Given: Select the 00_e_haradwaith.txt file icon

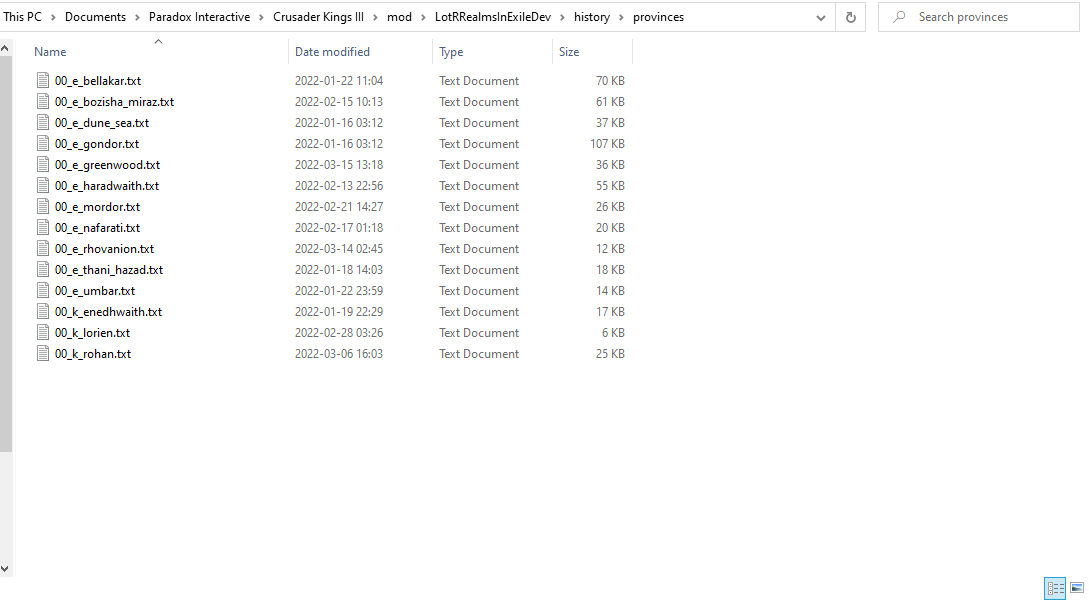Looking at the screenshot, I should (43, 185).
